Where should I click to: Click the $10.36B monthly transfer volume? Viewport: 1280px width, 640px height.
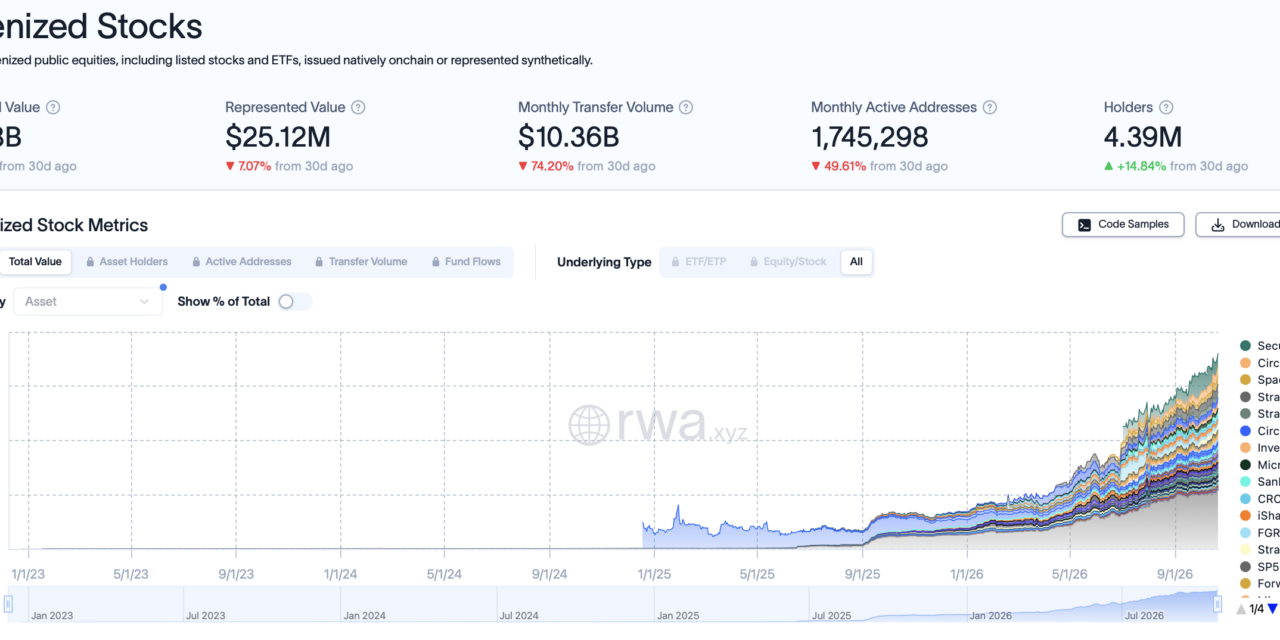click(x=569, y=137)
